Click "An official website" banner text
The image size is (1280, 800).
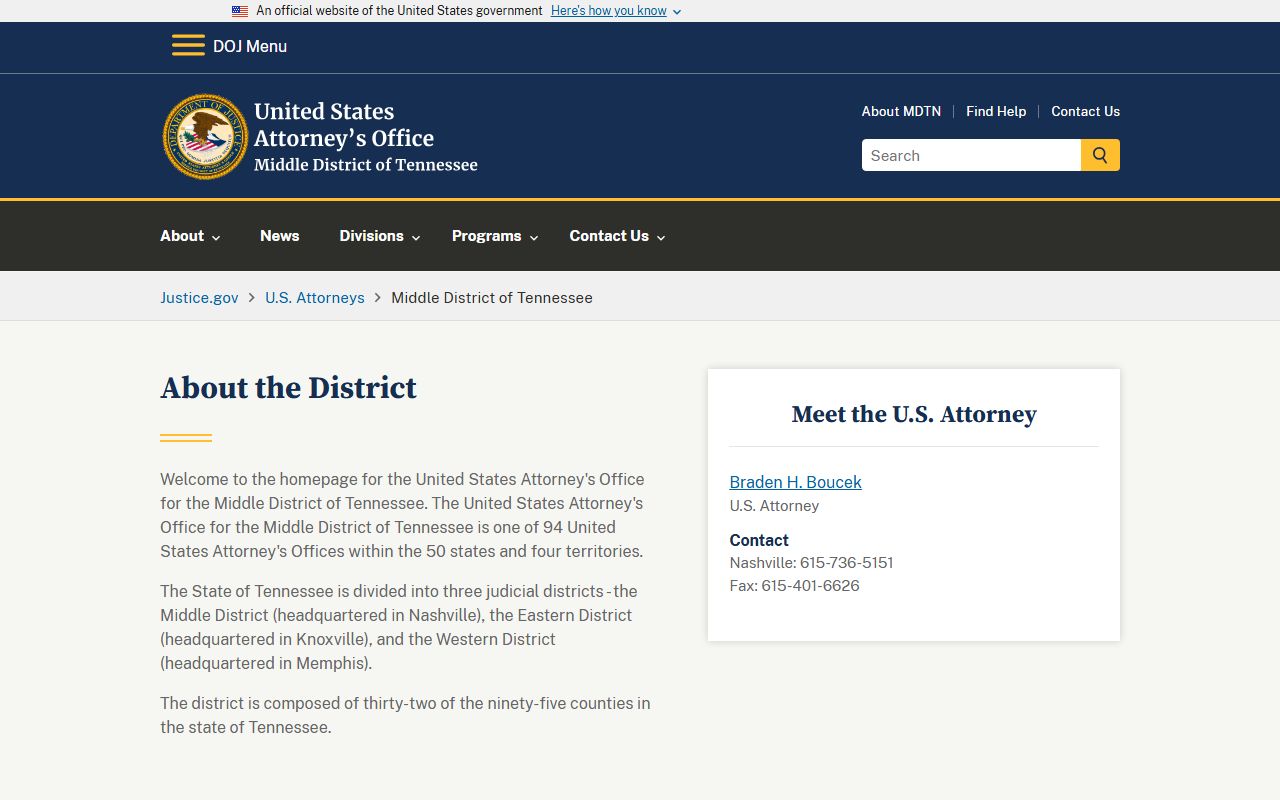pyautogui.click(x=399, y=11)
